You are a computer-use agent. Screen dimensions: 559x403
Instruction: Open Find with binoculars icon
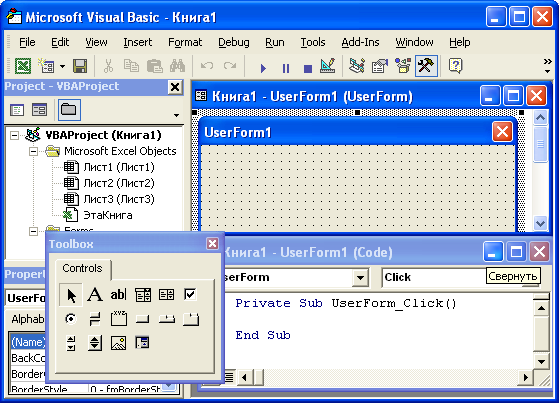pyautogui.click(x=177, y=66)
